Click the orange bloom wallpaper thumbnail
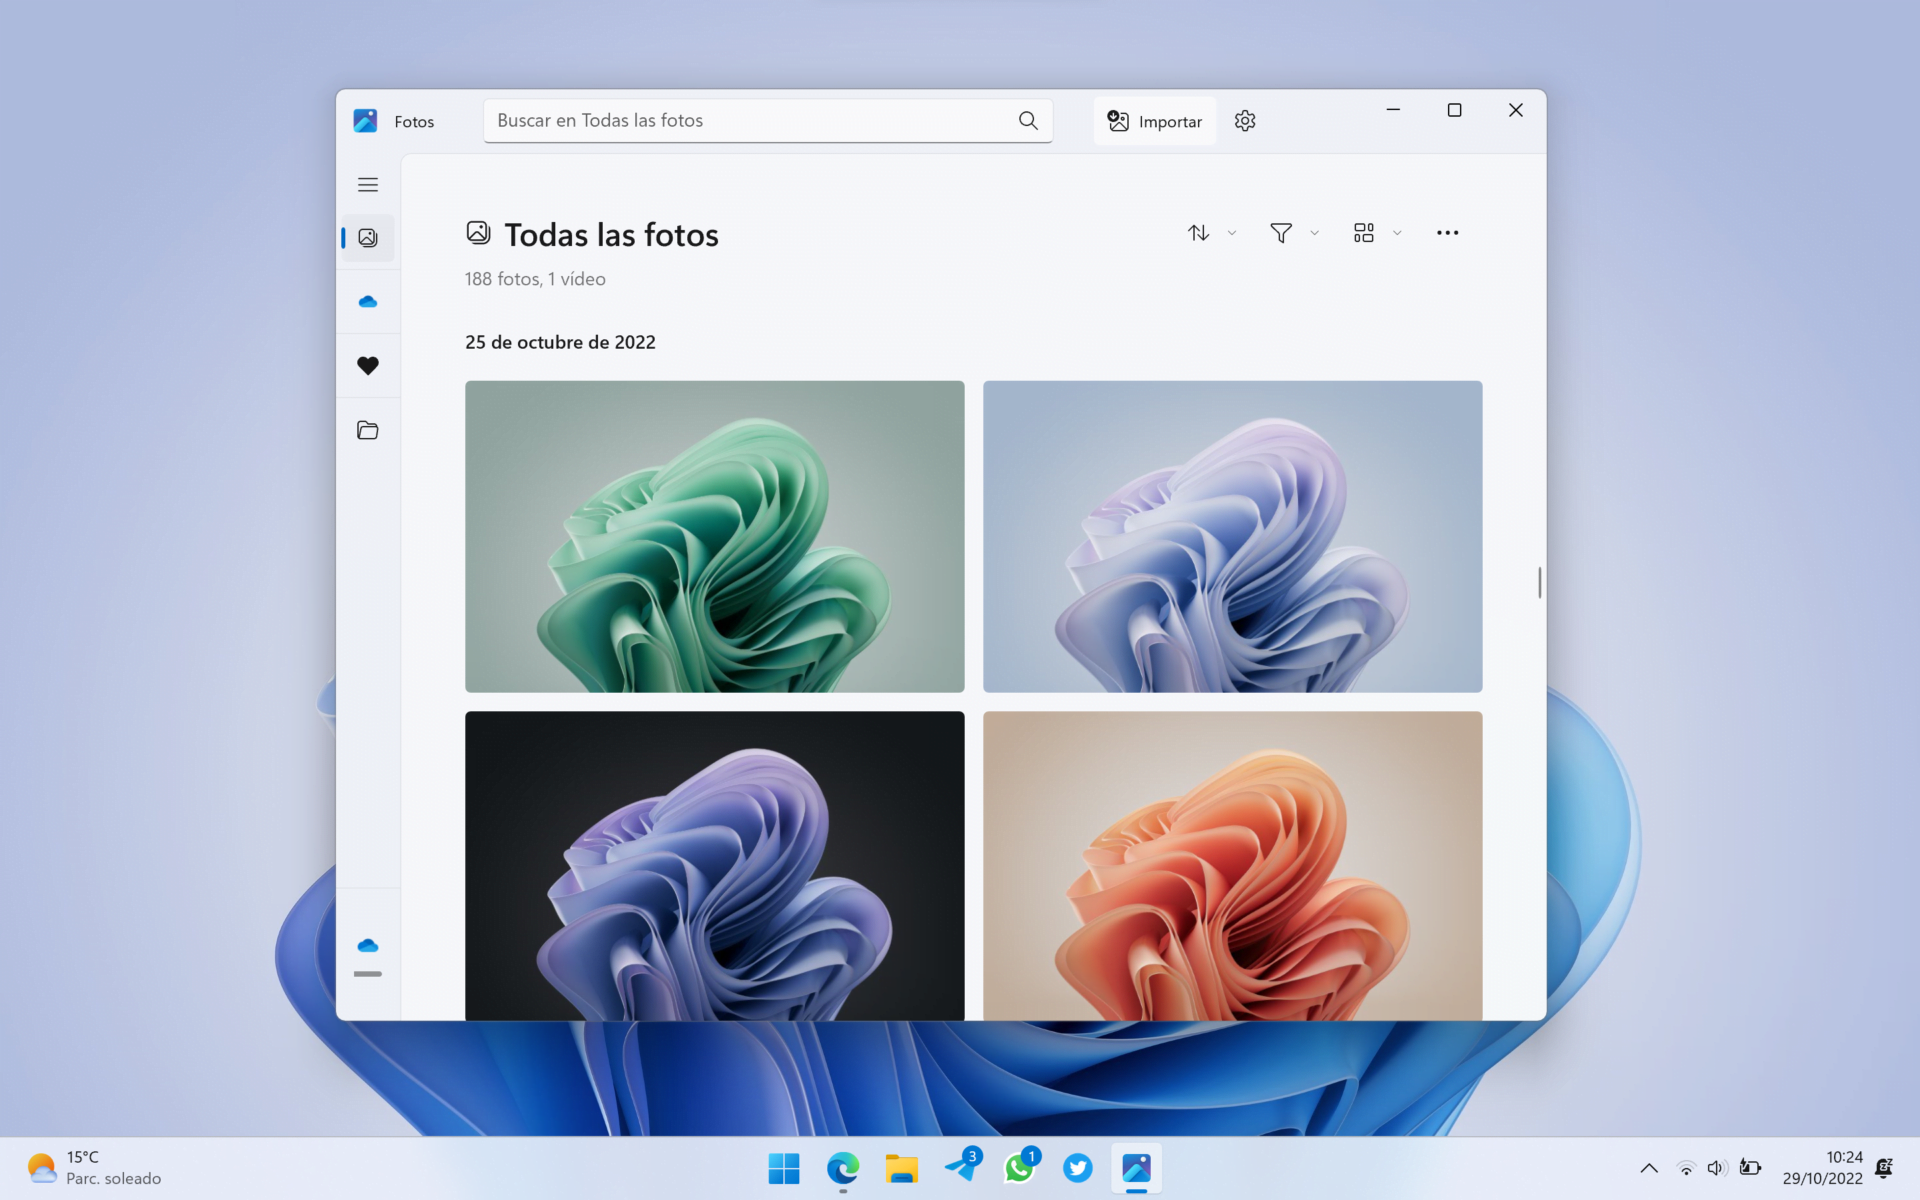1920x1200 pixels. point(1232,865)
